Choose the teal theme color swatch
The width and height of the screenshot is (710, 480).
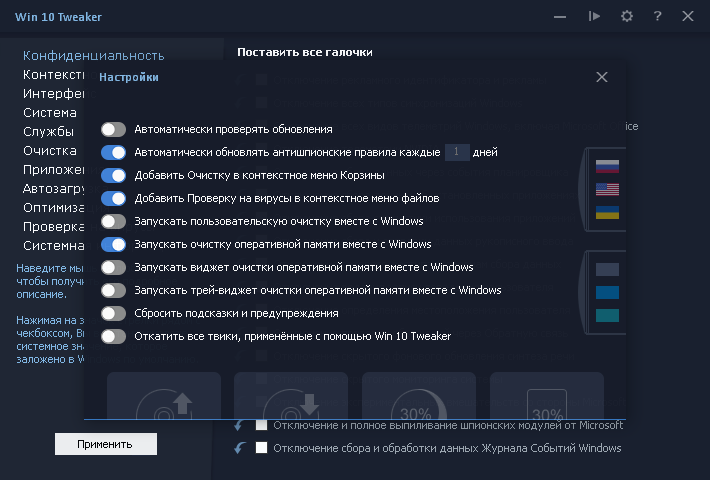pyautogui.click(x=607, y=316)
